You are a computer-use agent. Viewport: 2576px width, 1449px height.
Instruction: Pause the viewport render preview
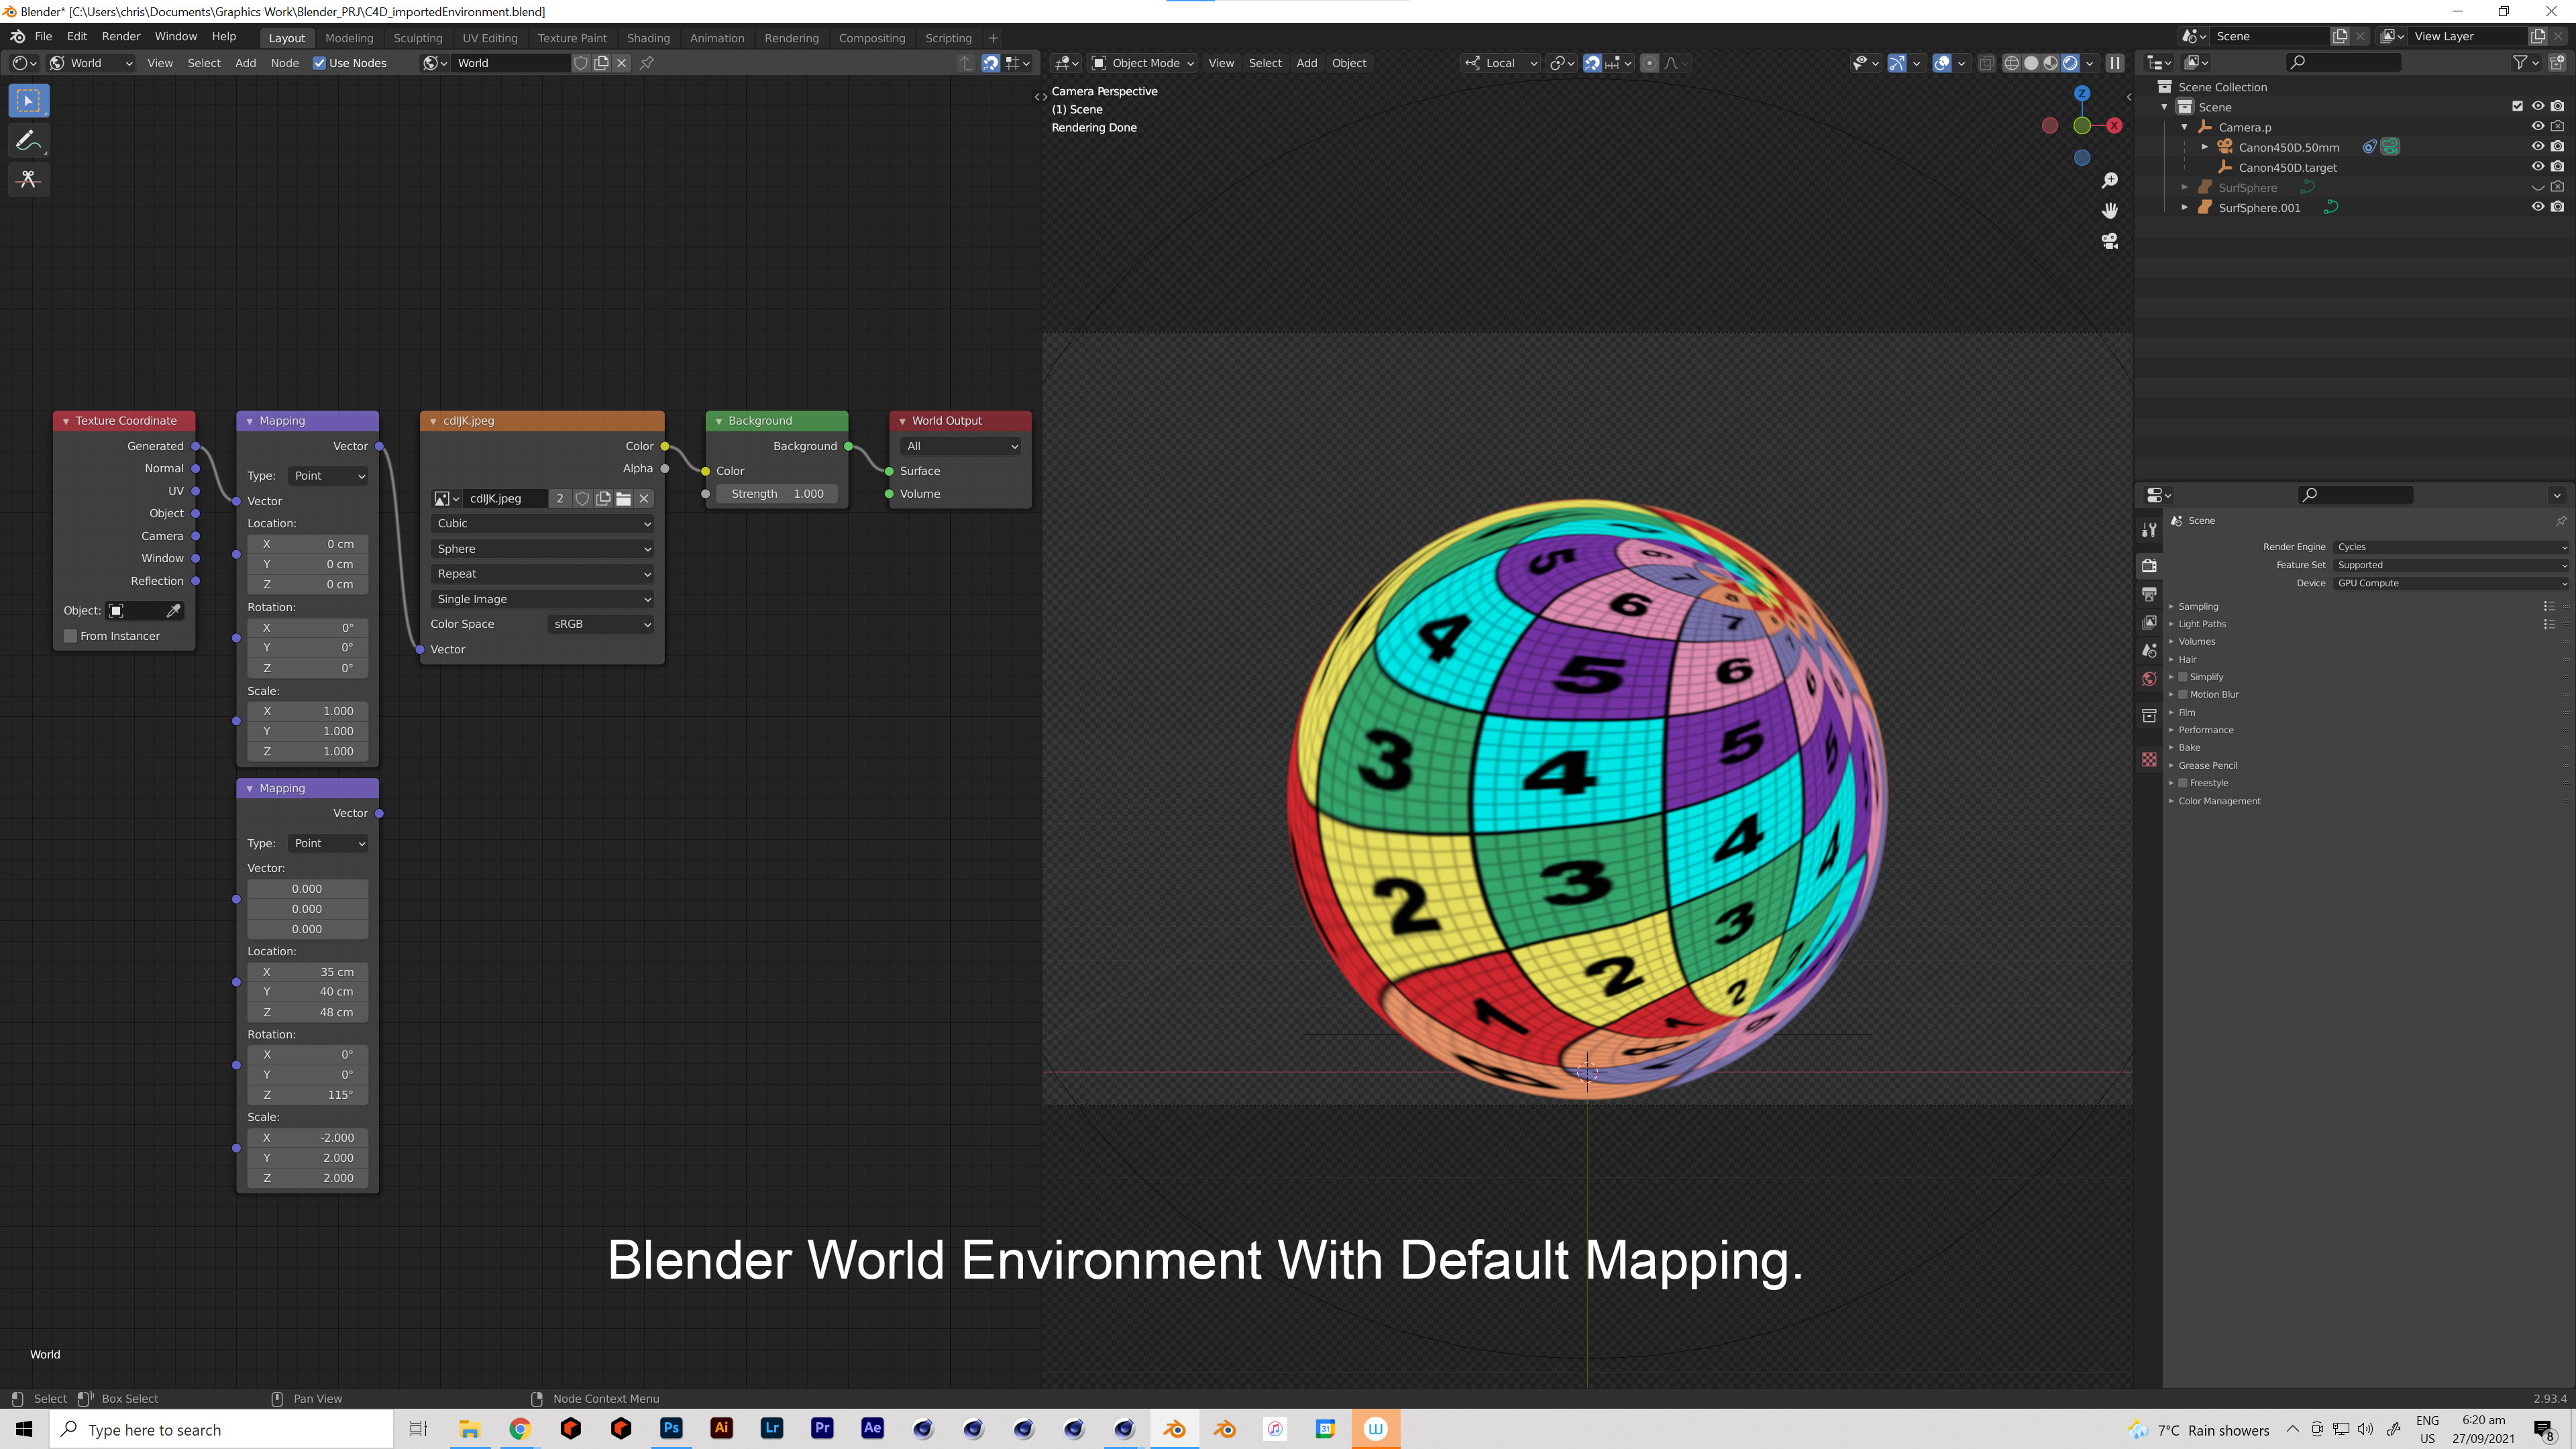(x=2115, y=63)
